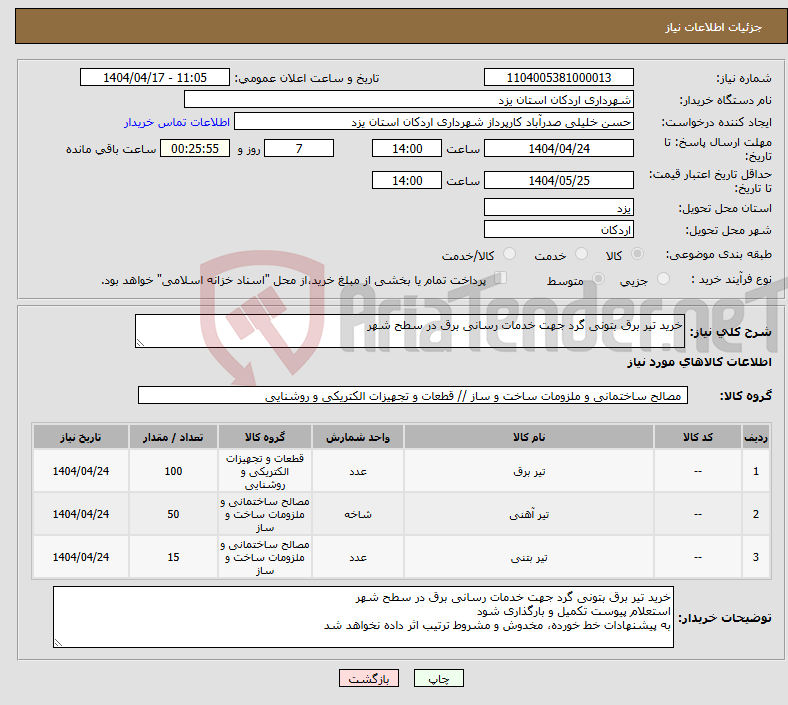Click the building materials group cell in the تیر بتنی row
The height and width of the screenshot is (705, 788).
pos(265,557)
